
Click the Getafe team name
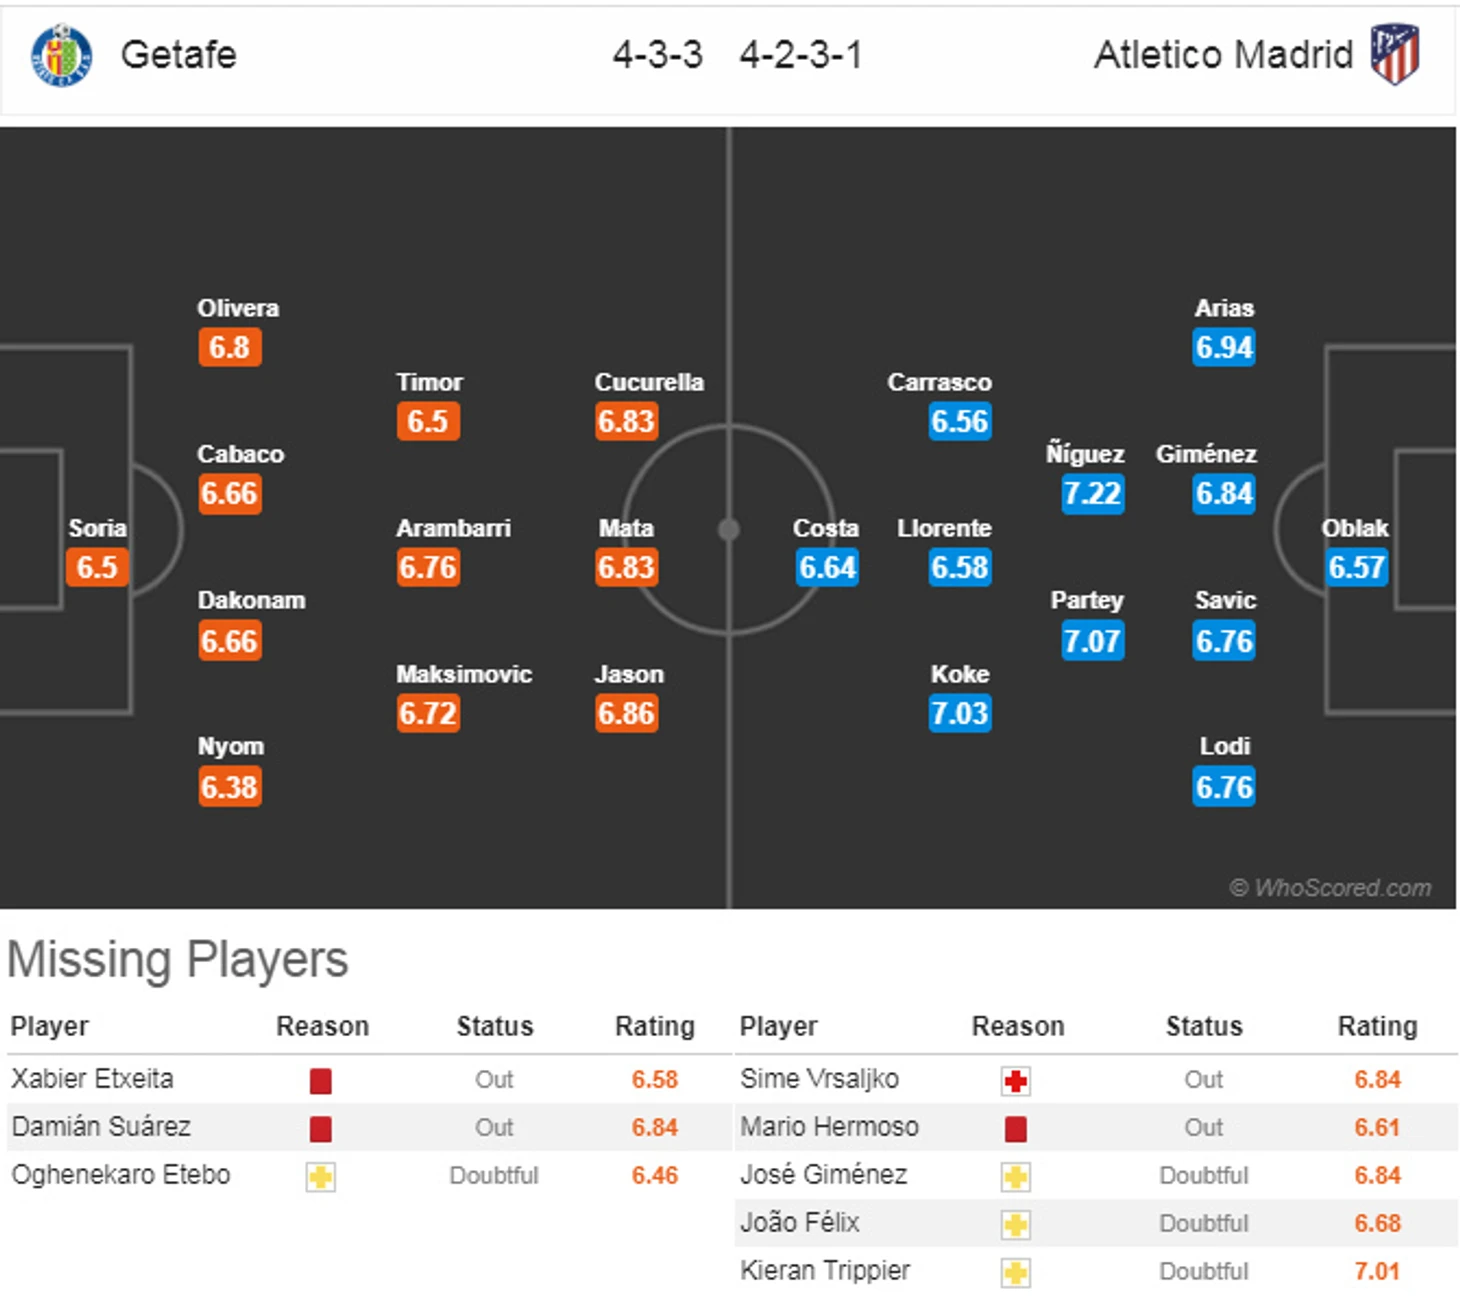point(179,55)
